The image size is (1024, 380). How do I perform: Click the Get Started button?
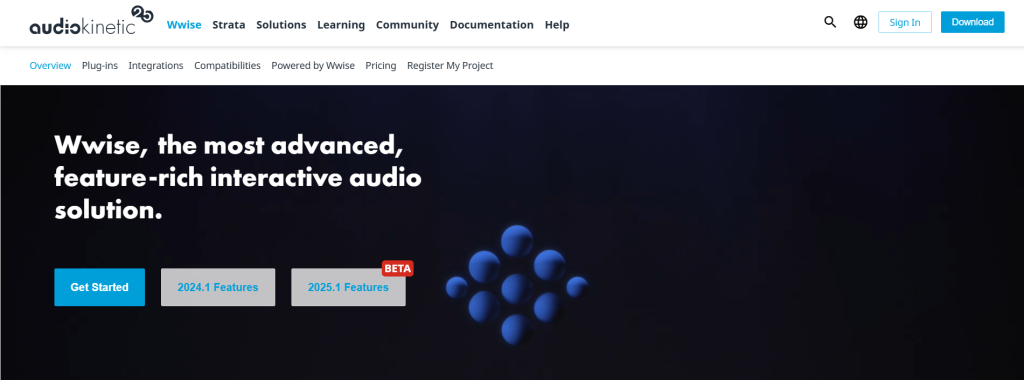point(99,287)
